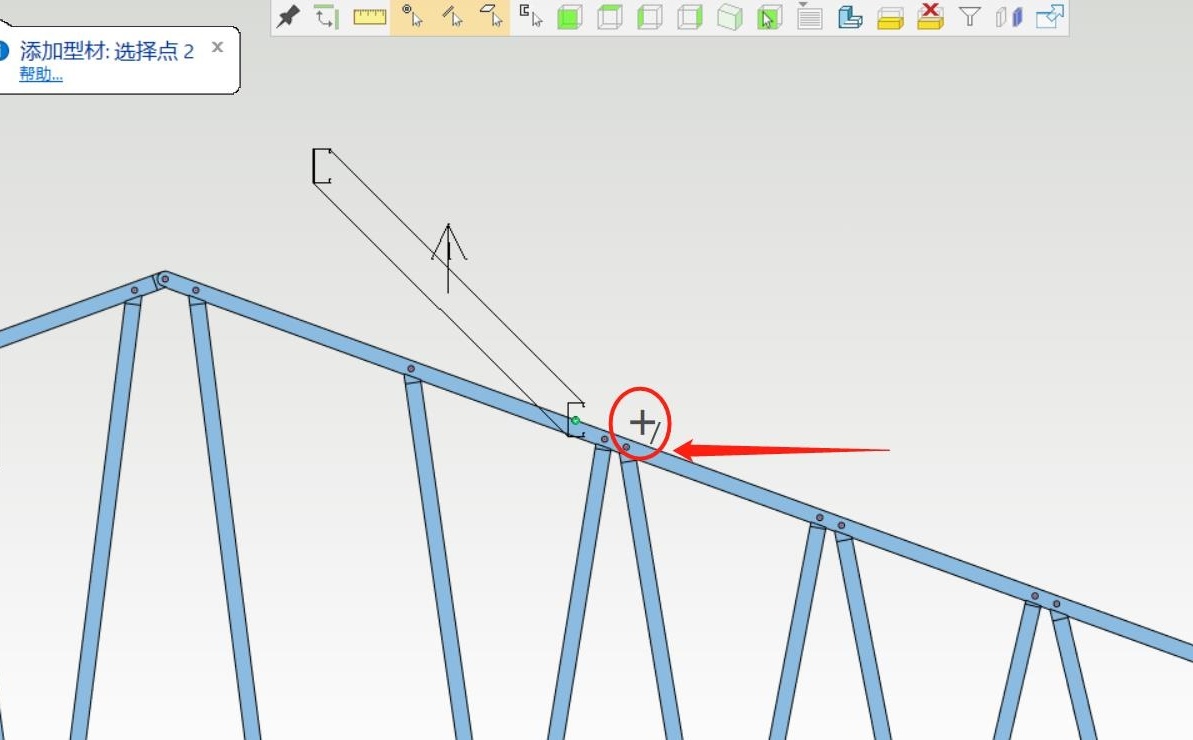1193x740 pixels.
Task: Click the profile selection cursor icon
Action: pos(530,16)
